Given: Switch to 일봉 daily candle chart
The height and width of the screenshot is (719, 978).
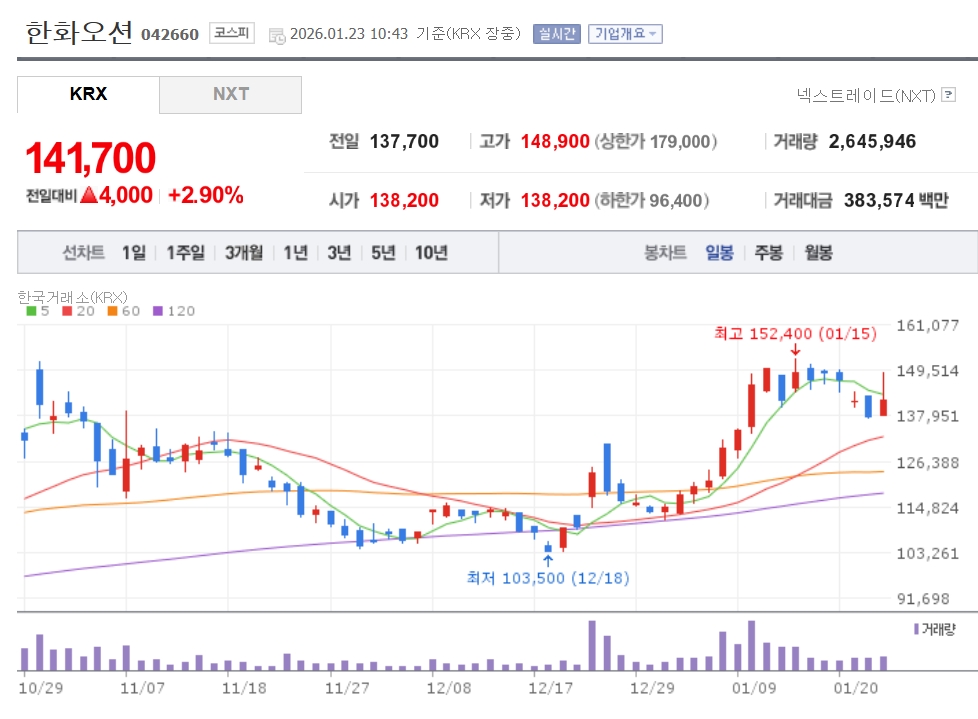Looking at the screenshot, I should [x=719, y=252].
